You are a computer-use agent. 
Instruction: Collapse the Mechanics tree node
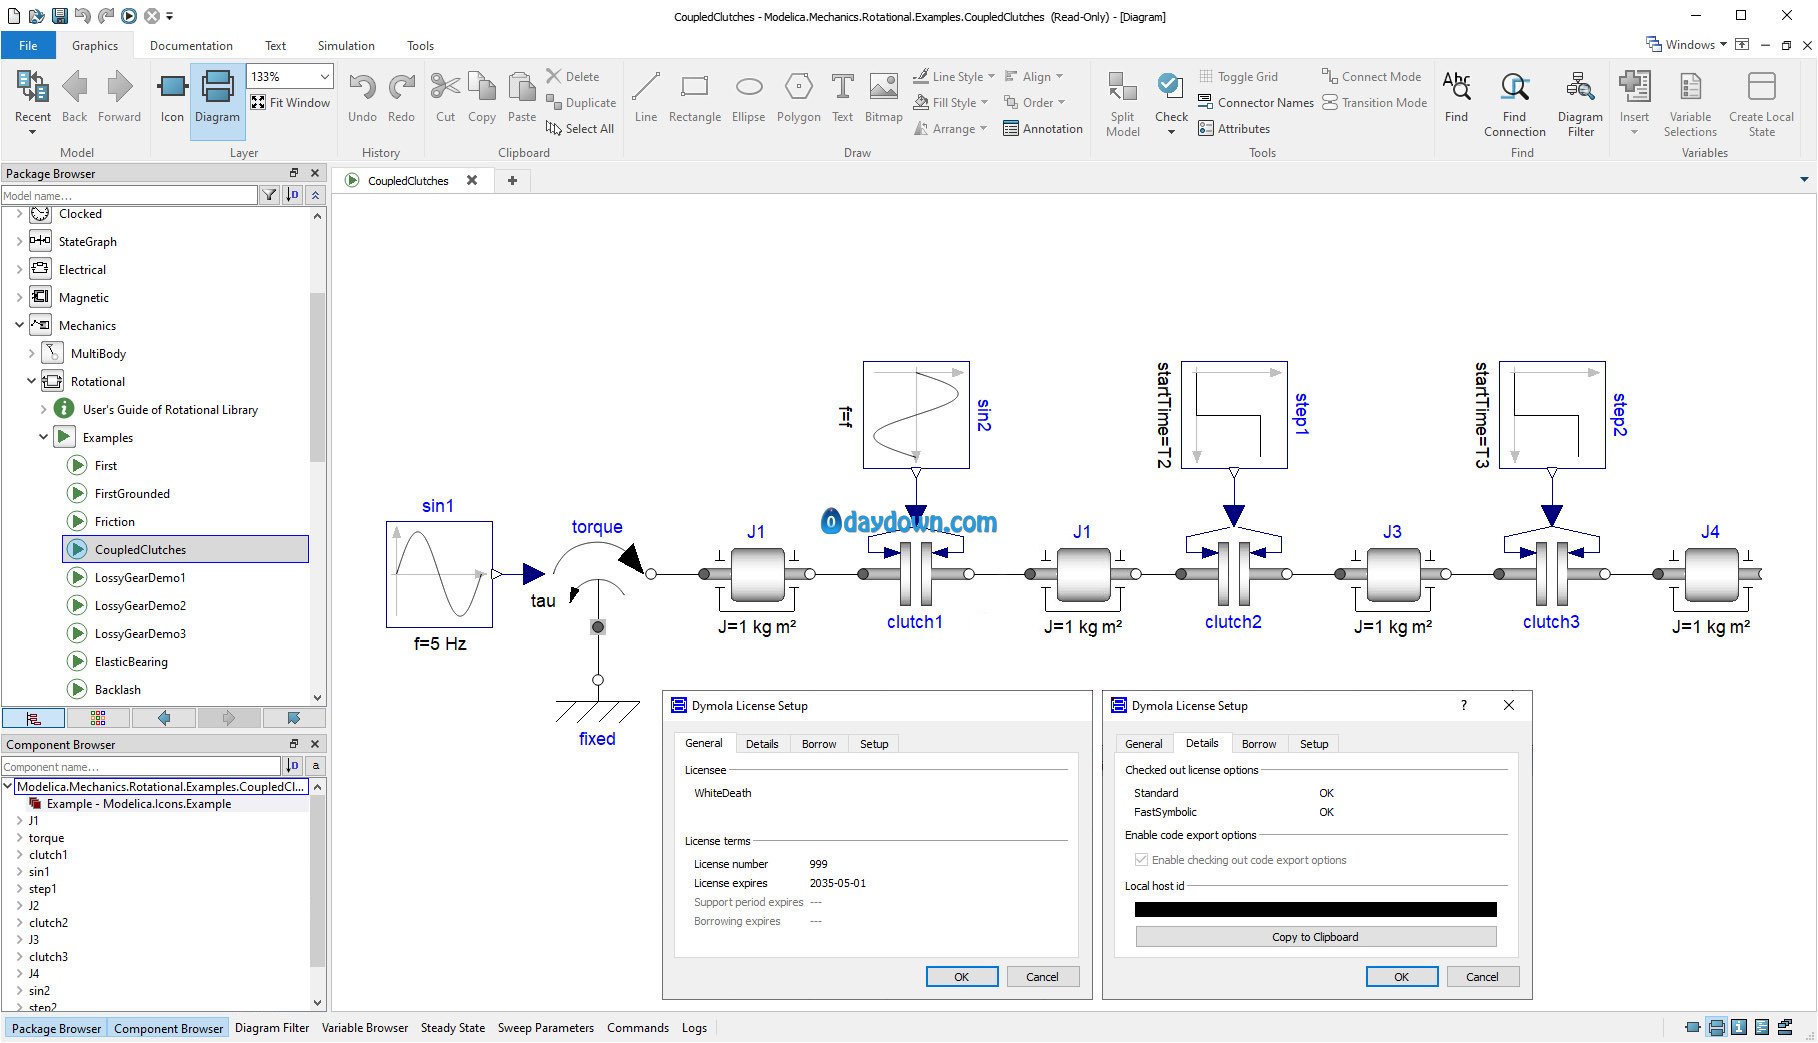pos(19,325)
